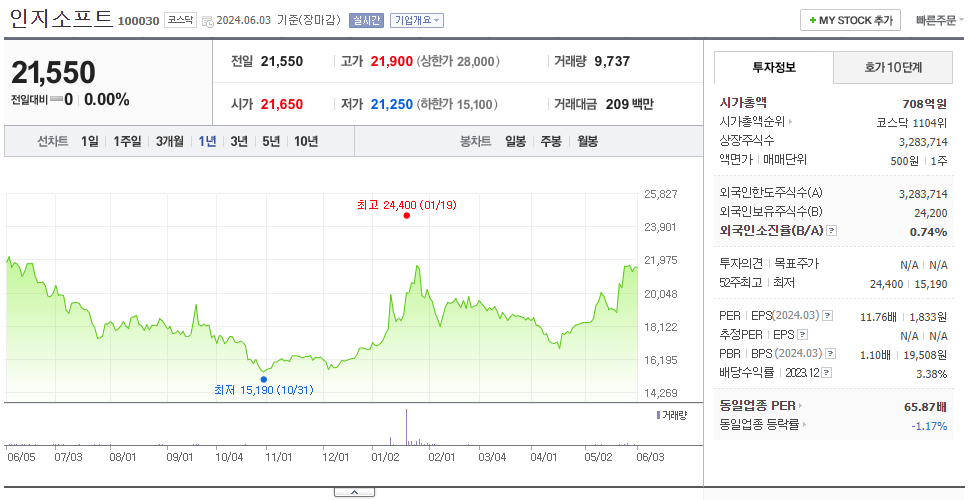Click current price 21,550 large figure

[x=53, y=72]
